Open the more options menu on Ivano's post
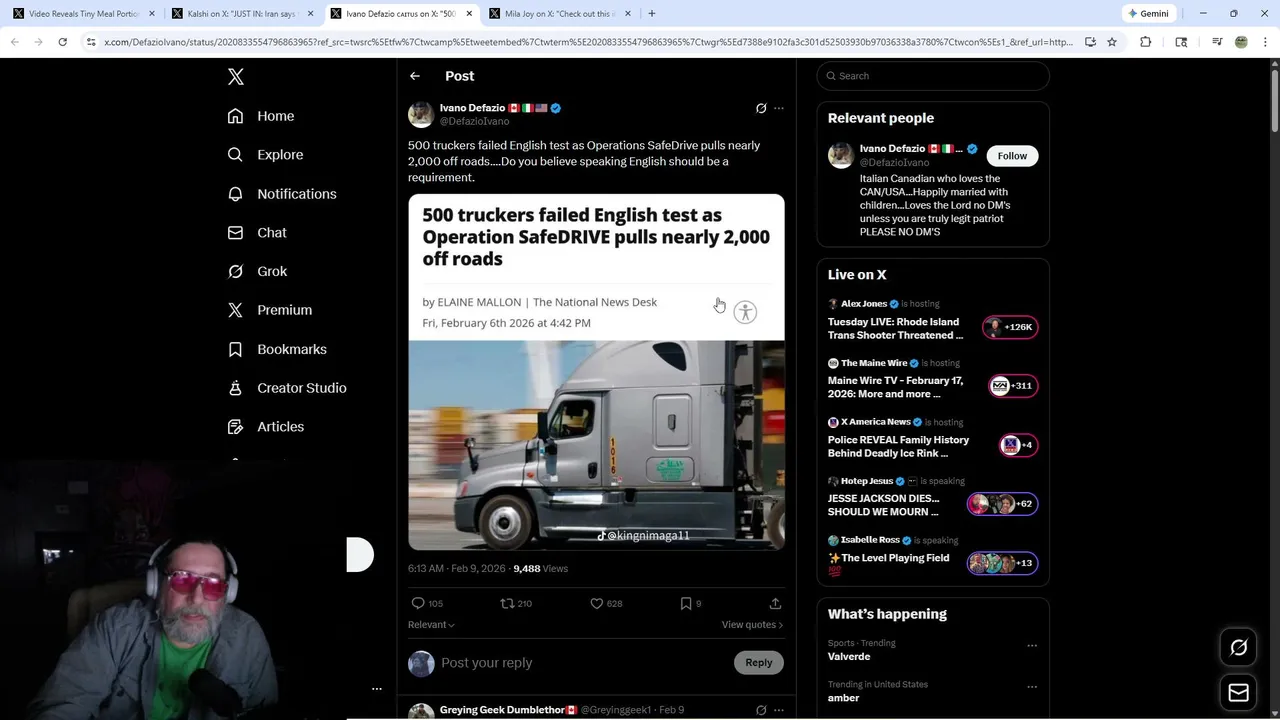The image size is (1280, 720). point(779,108)
